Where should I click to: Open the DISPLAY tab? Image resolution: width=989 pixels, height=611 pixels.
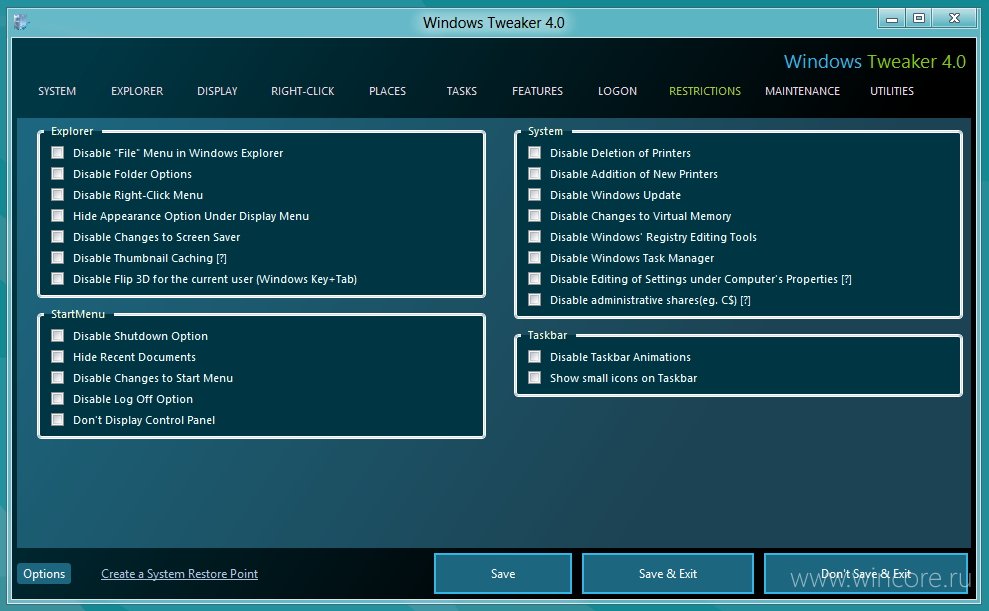[x=217, y=91]
